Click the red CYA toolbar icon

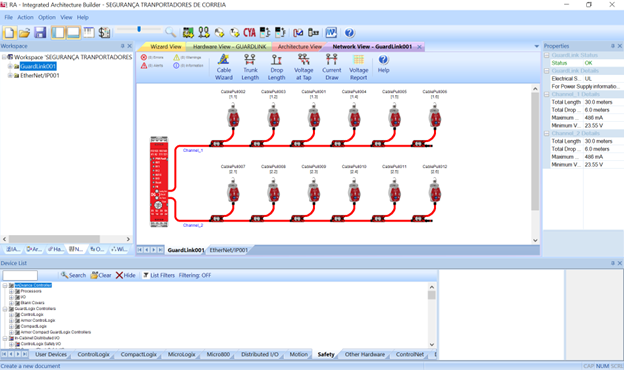(250, 33)
